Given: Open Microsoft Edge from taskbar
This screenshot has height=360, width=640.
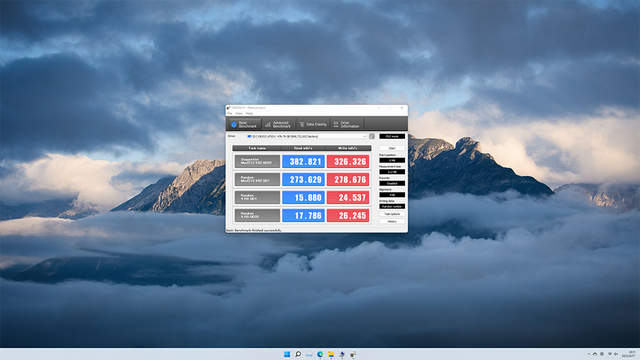Looking at the screenshot, I should (320, 354).
